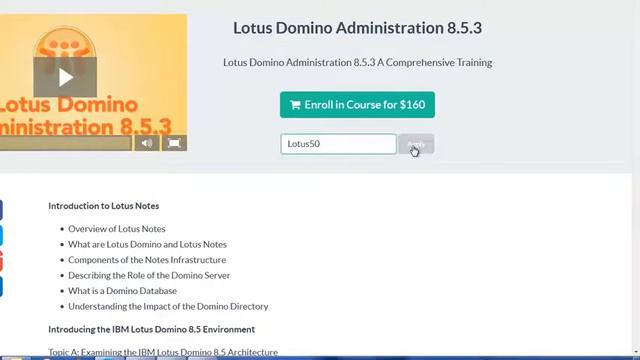
Task: Click Topic A: Examining the Architecture line
Action: coord(163,351)
